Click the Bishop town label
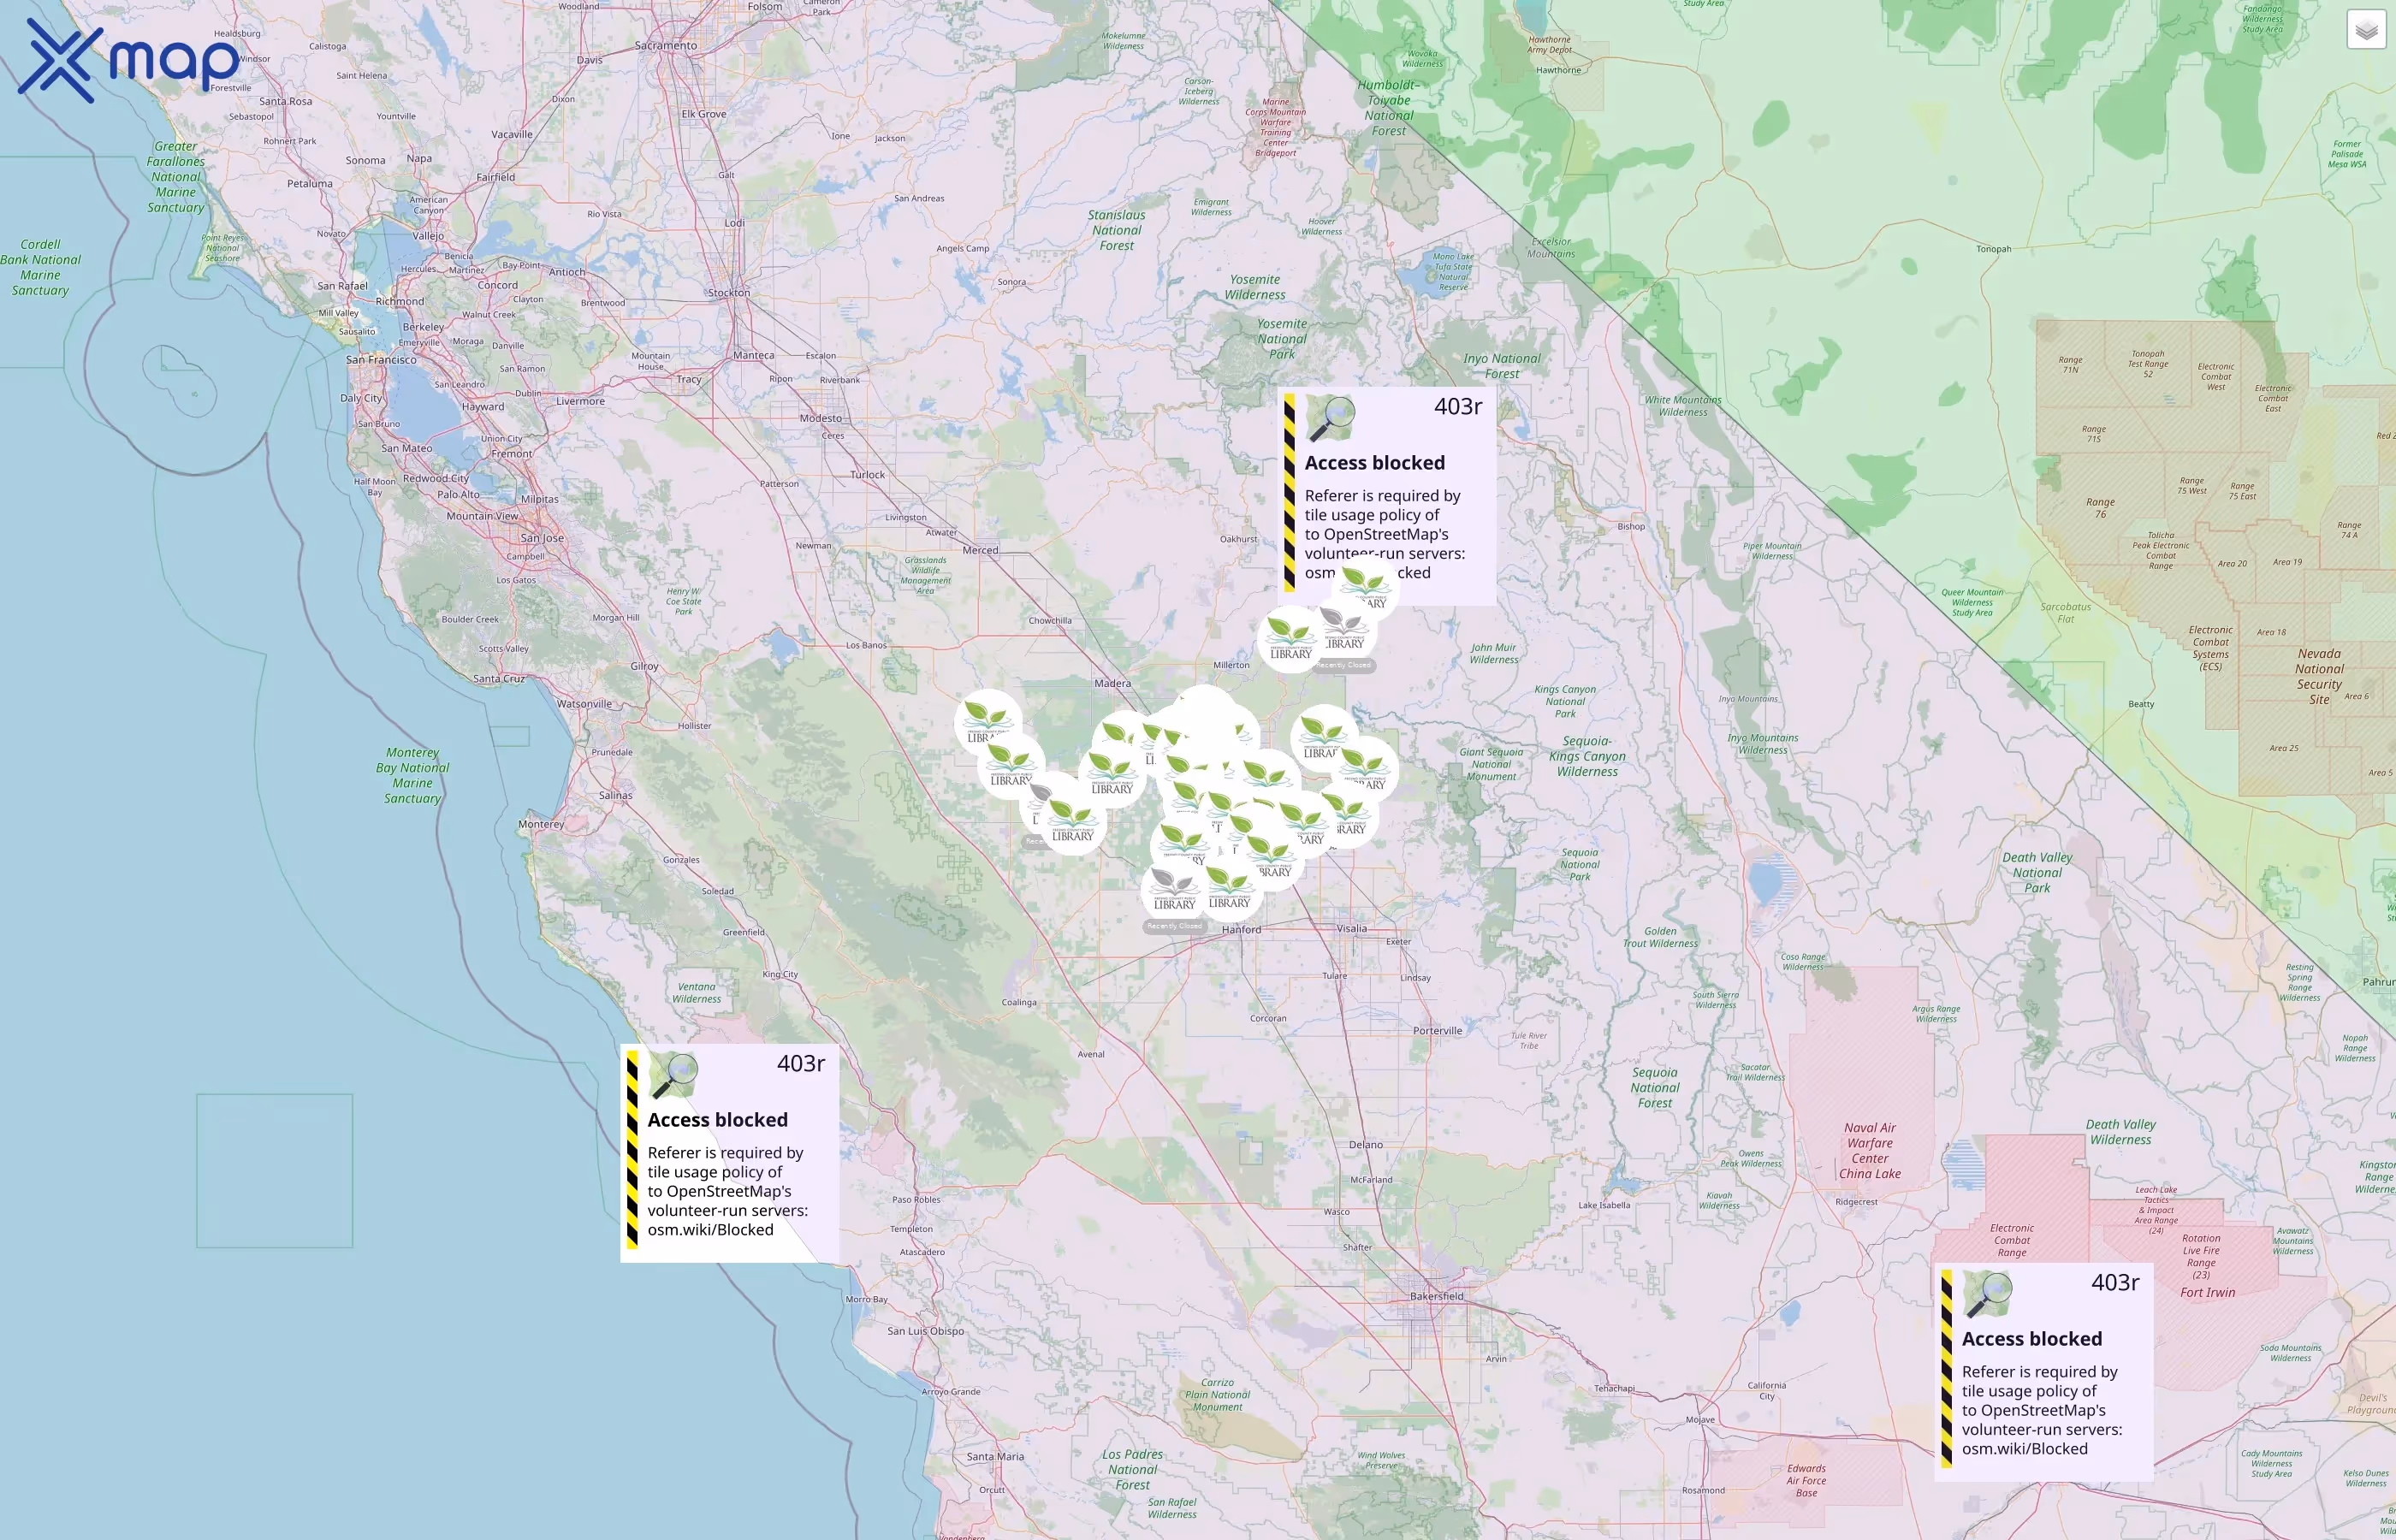 point(1631,526)
